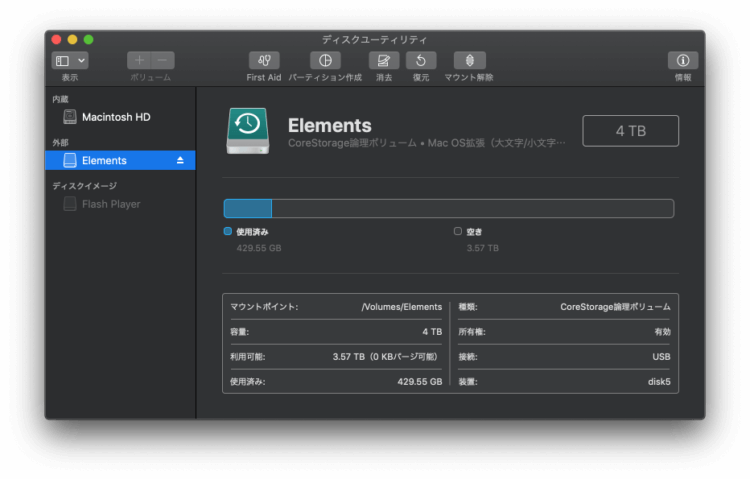Click the yellow minimize window button
750x479 pixels.
73,39
